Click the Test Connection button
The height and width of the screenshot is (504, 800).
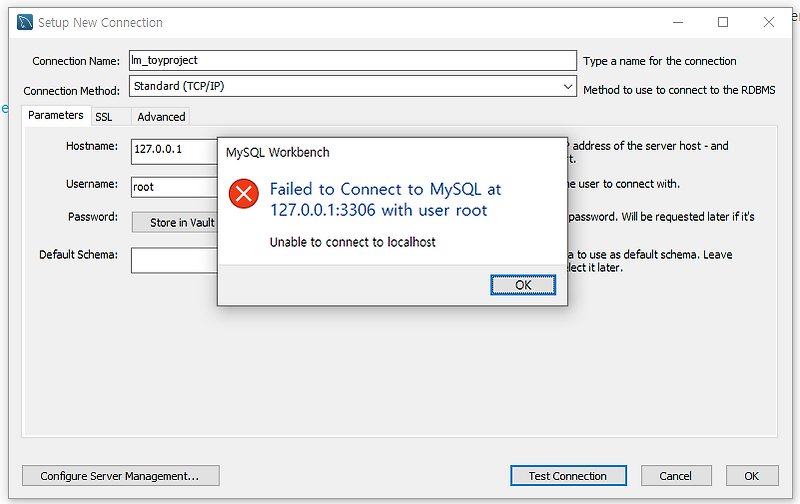tap(568, 475)
